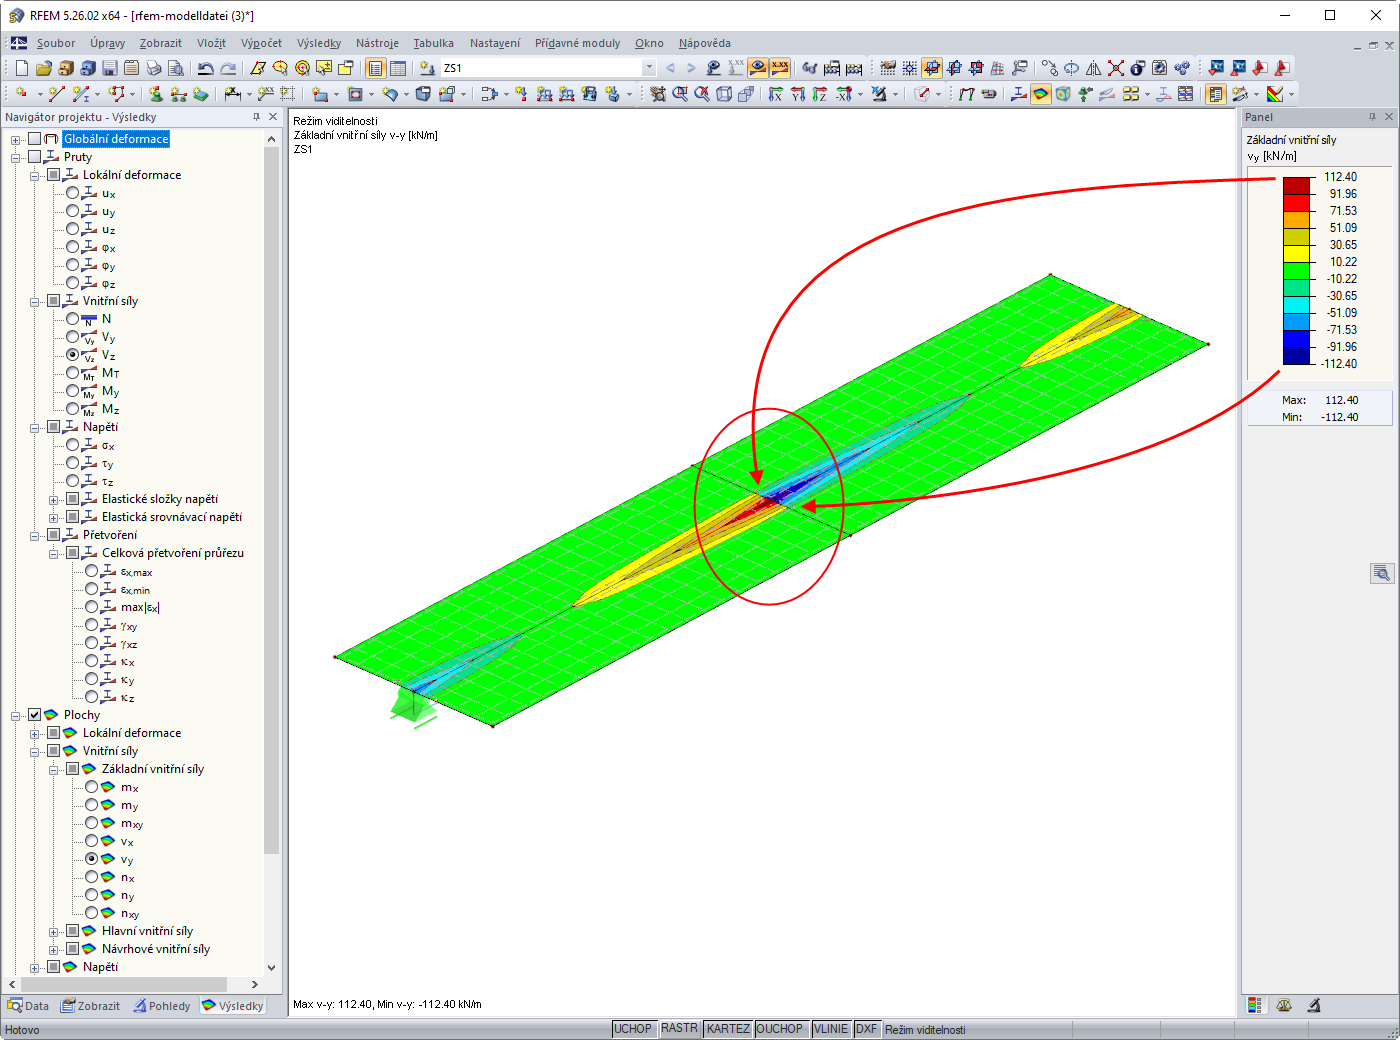Click the yellow 30.65 legend color swatch
Viewport: 1400px width, 1040px height.
pos(1296,253)
